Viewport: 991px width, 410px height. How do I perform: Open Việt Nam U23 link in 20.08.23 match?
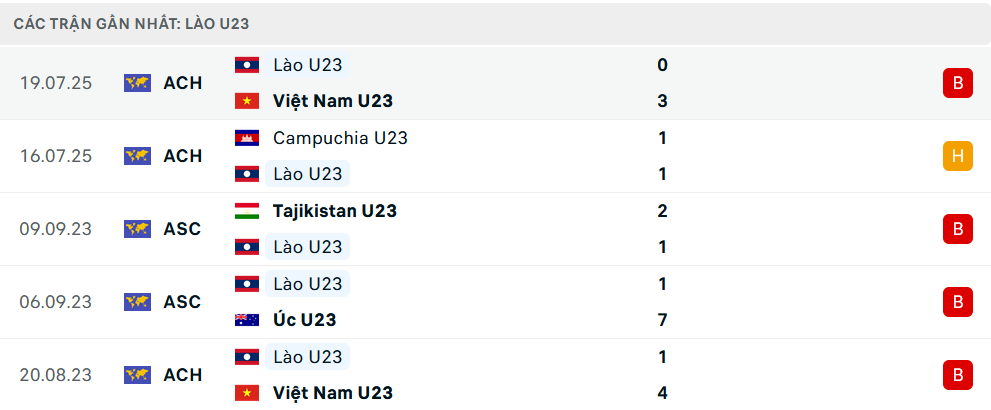(x=332, y=393)
